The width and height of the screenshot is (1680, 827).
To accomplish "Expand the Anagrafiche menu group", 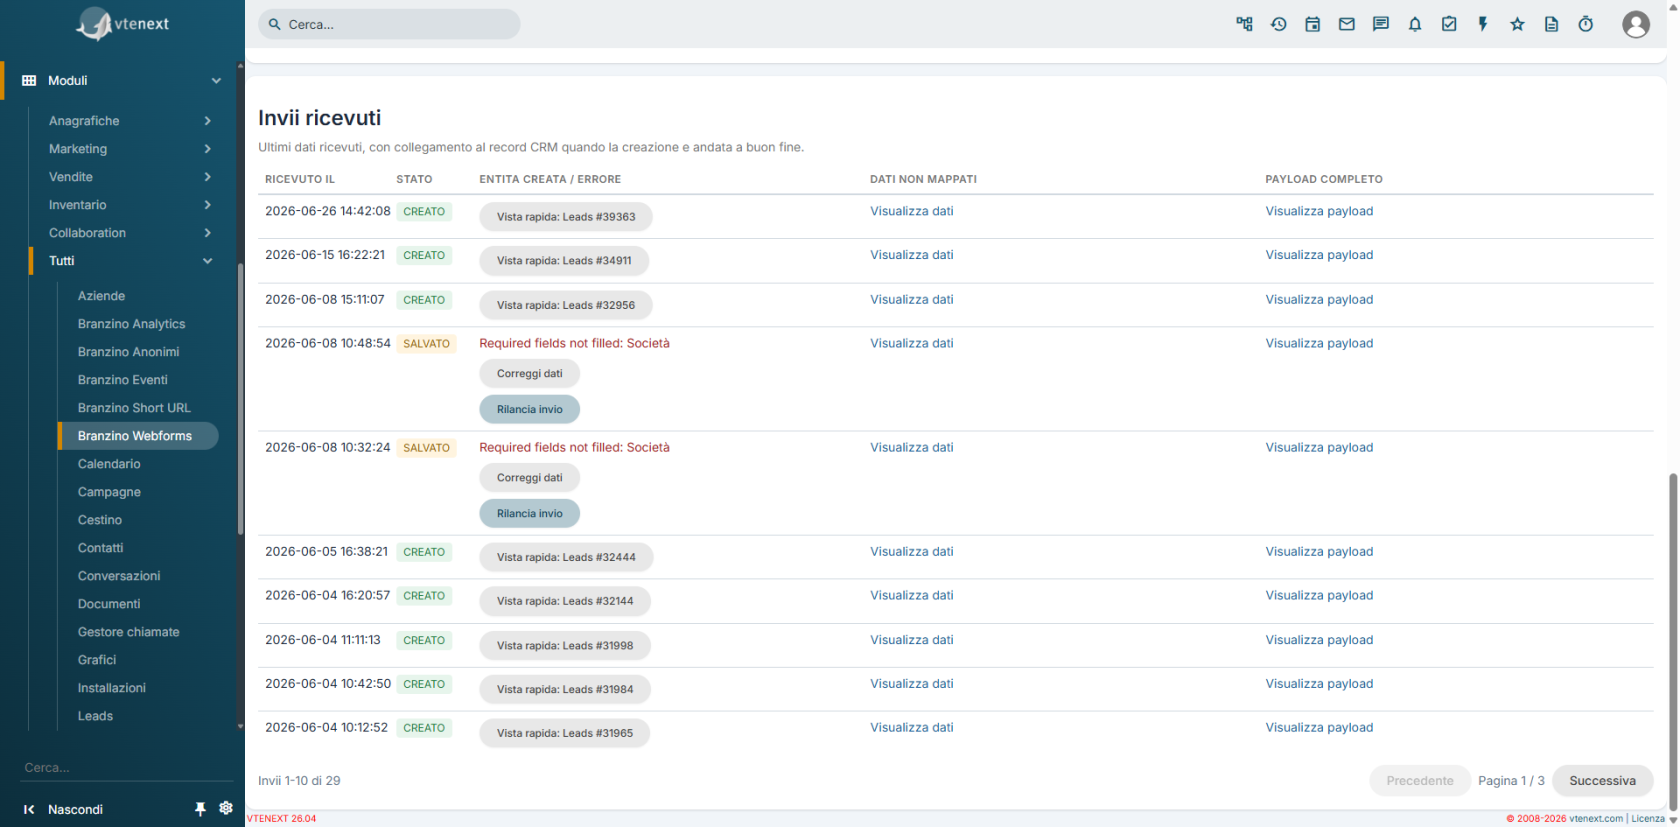I will point(130,121).
